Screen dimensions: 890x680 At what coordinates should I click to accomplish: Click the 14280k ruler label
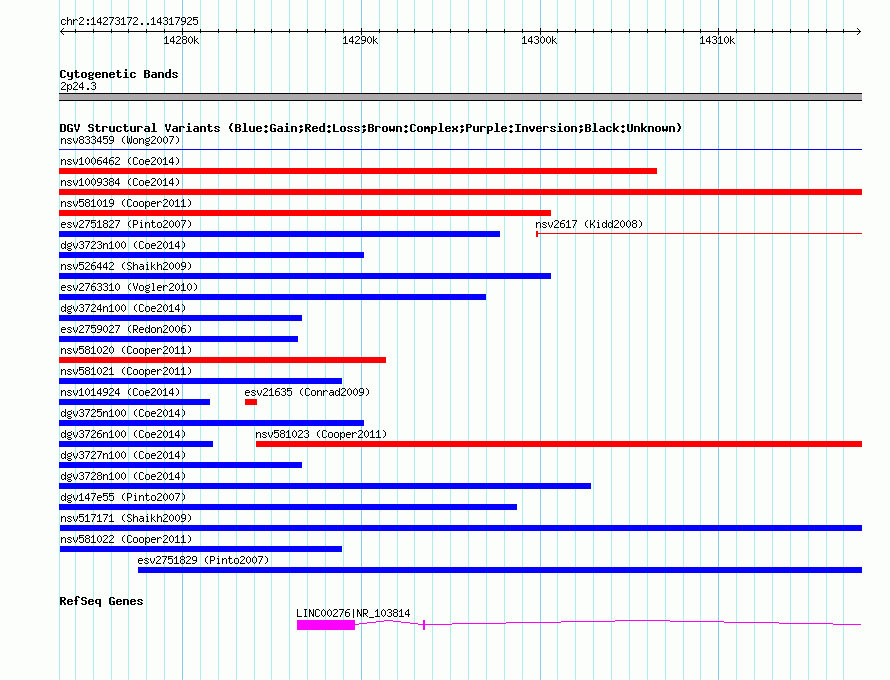pyautogui.click(x=181, y=40)
